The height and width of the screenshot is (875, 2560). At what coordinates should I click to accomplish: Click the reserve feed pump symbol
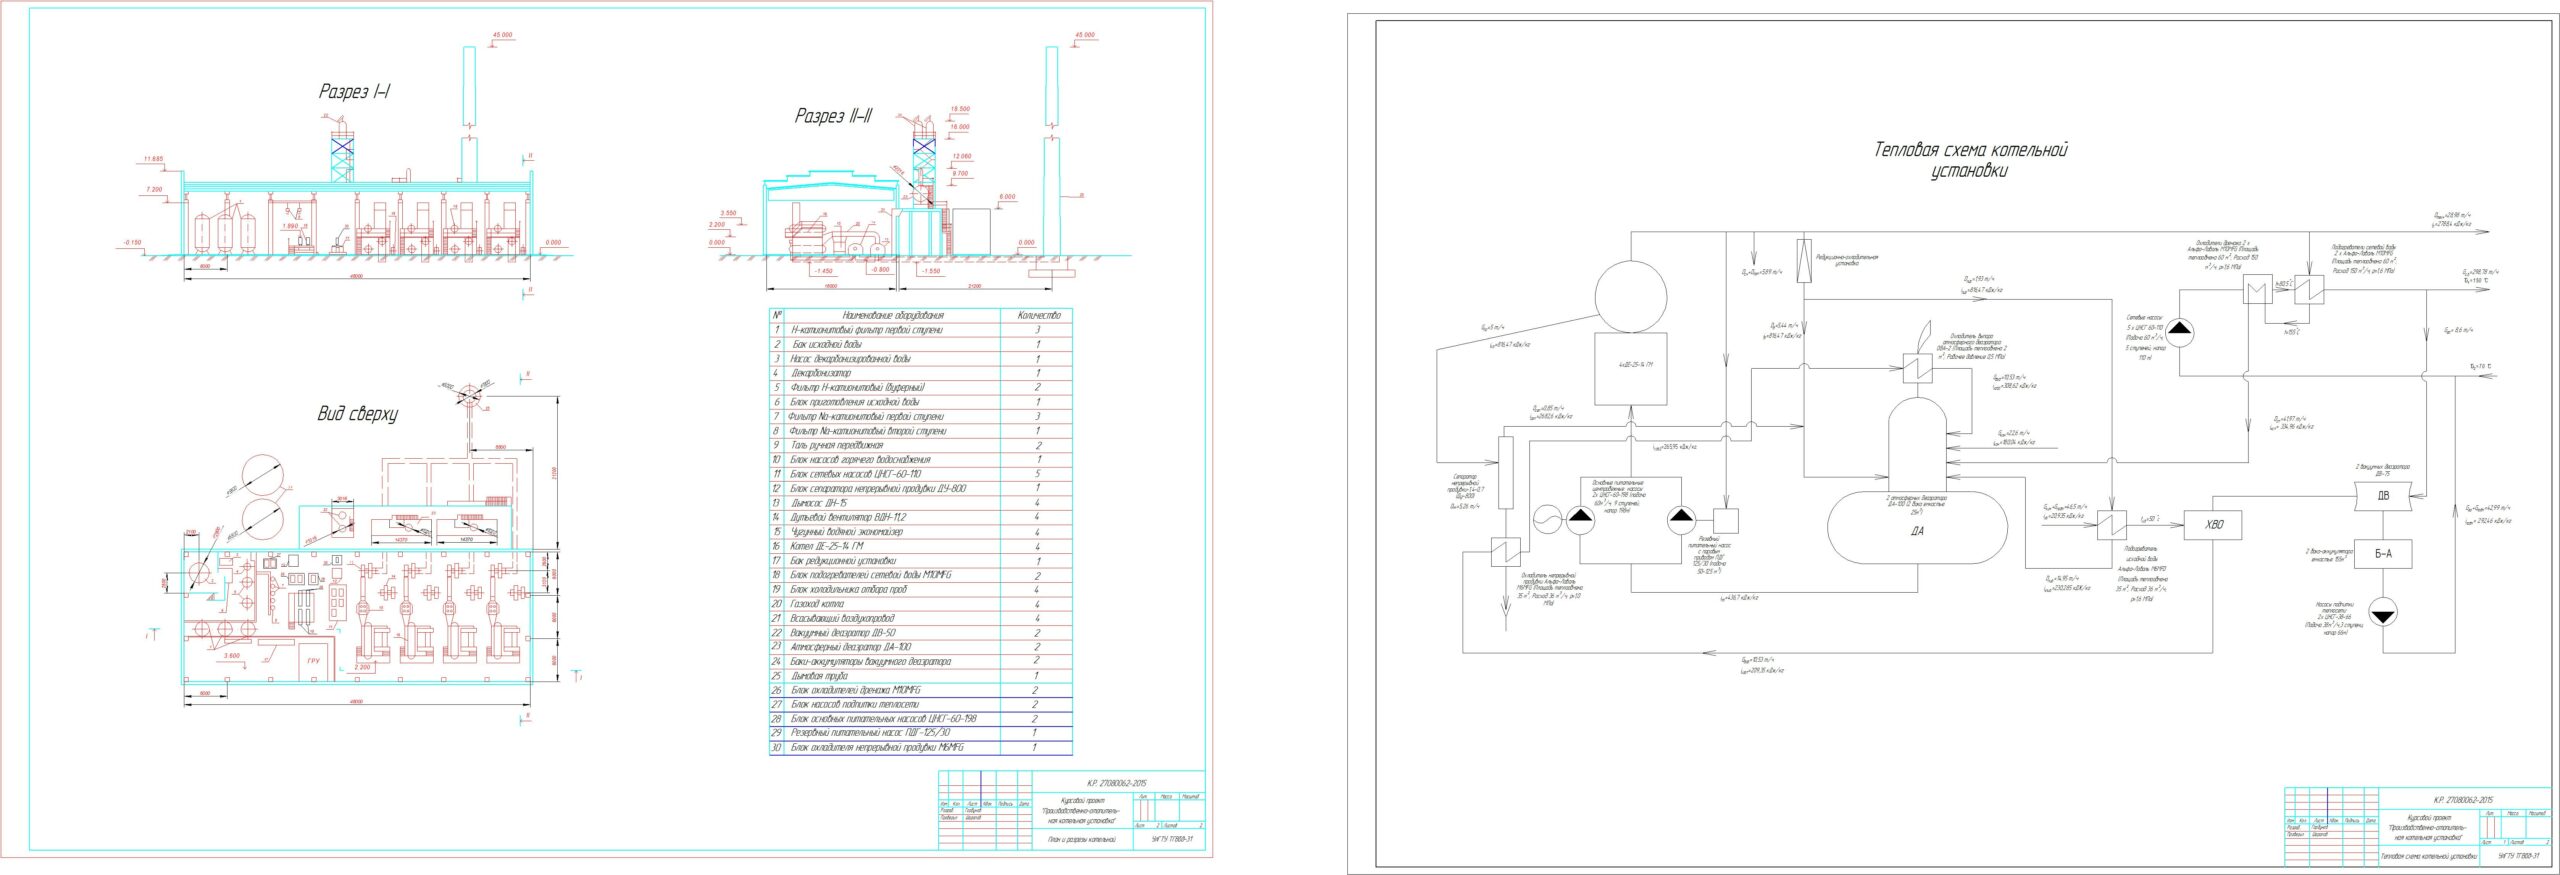pyautogui.click(x=1682, y=520)
